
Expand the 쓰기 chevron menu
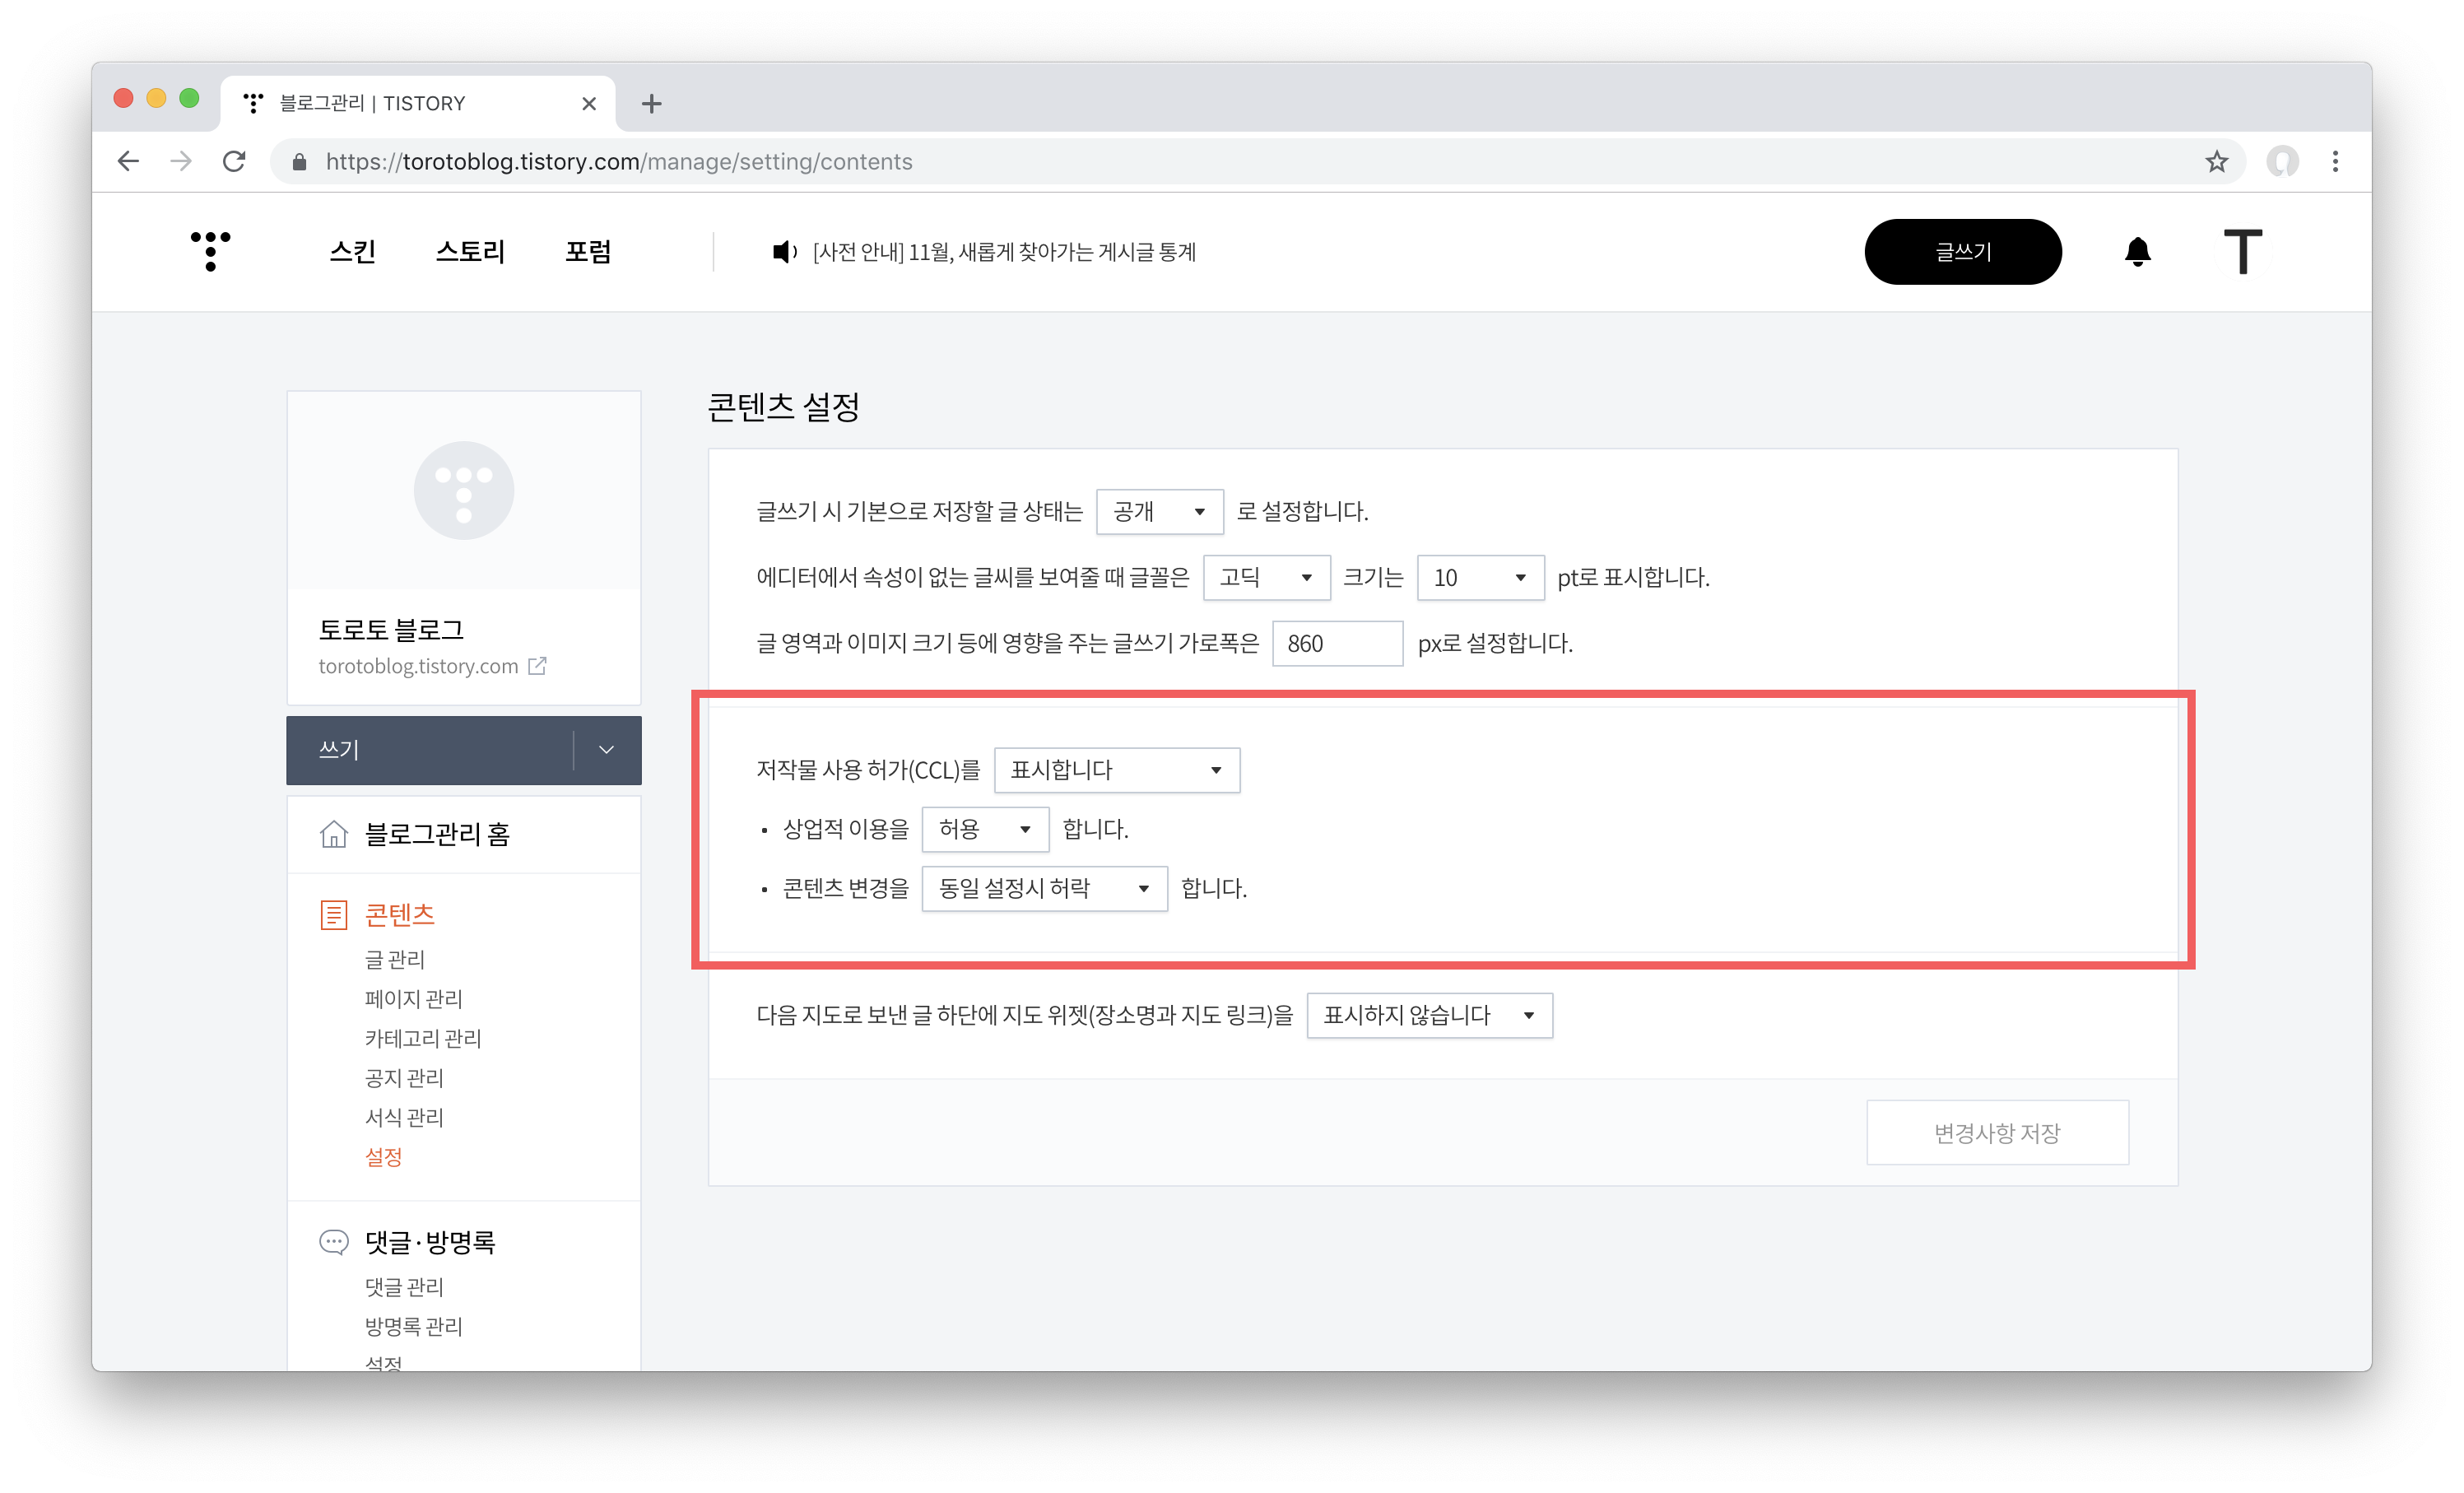click(606, 750)
